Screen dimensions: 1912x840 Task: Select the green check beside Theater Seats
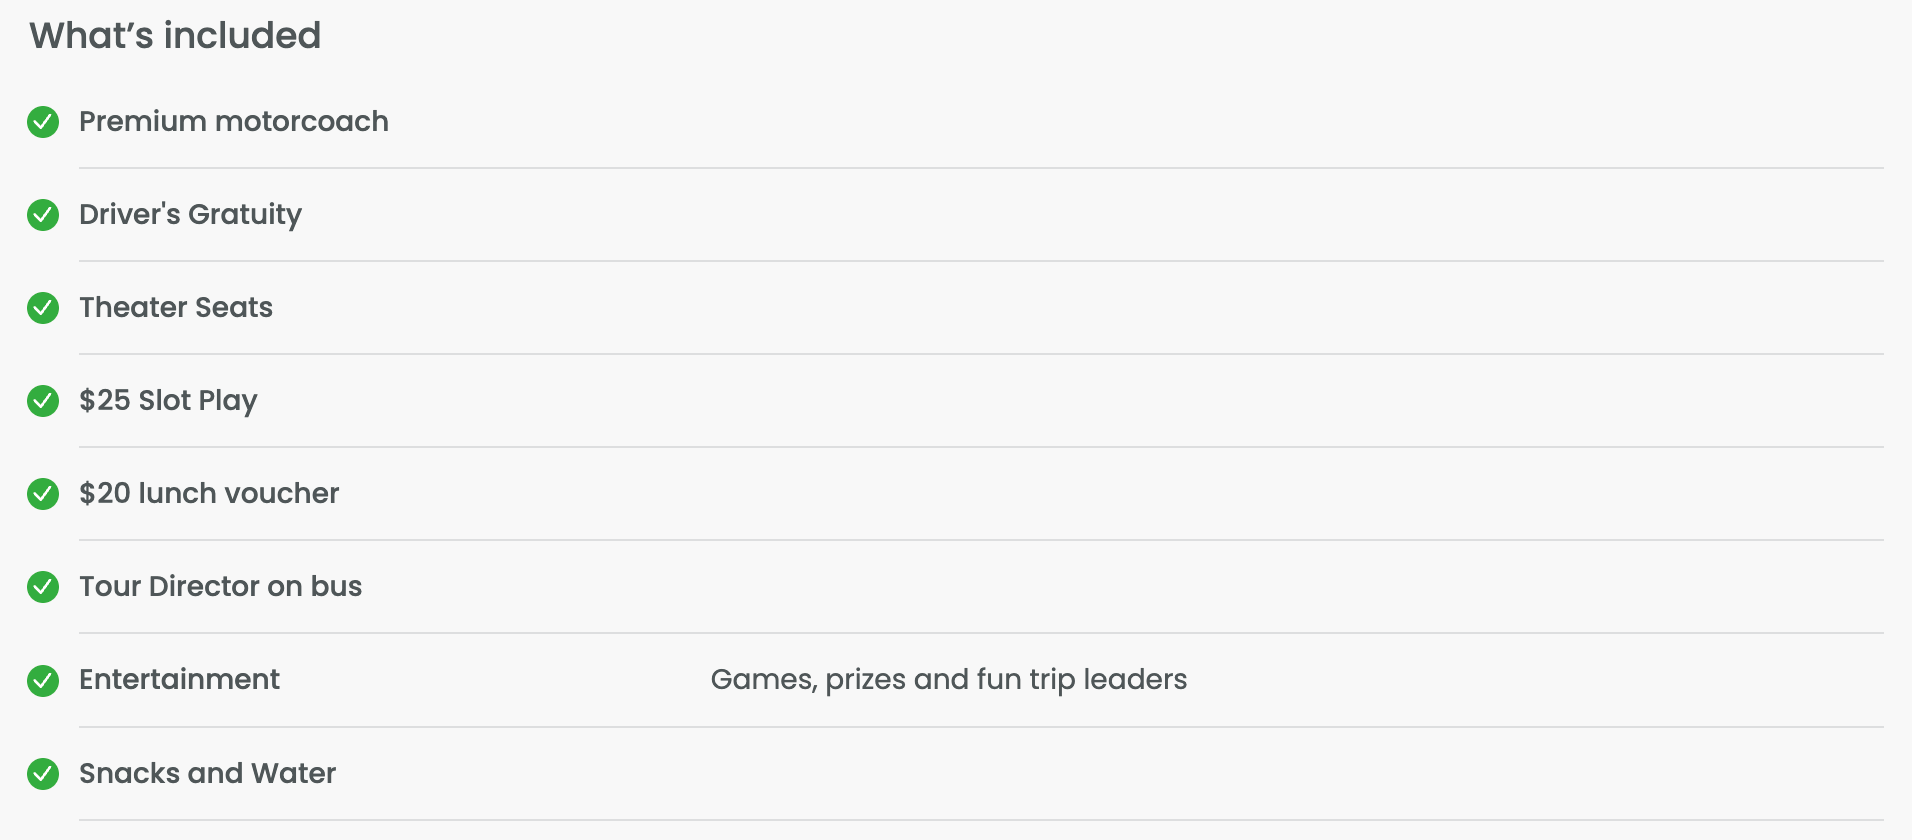[x=43, y=308]
